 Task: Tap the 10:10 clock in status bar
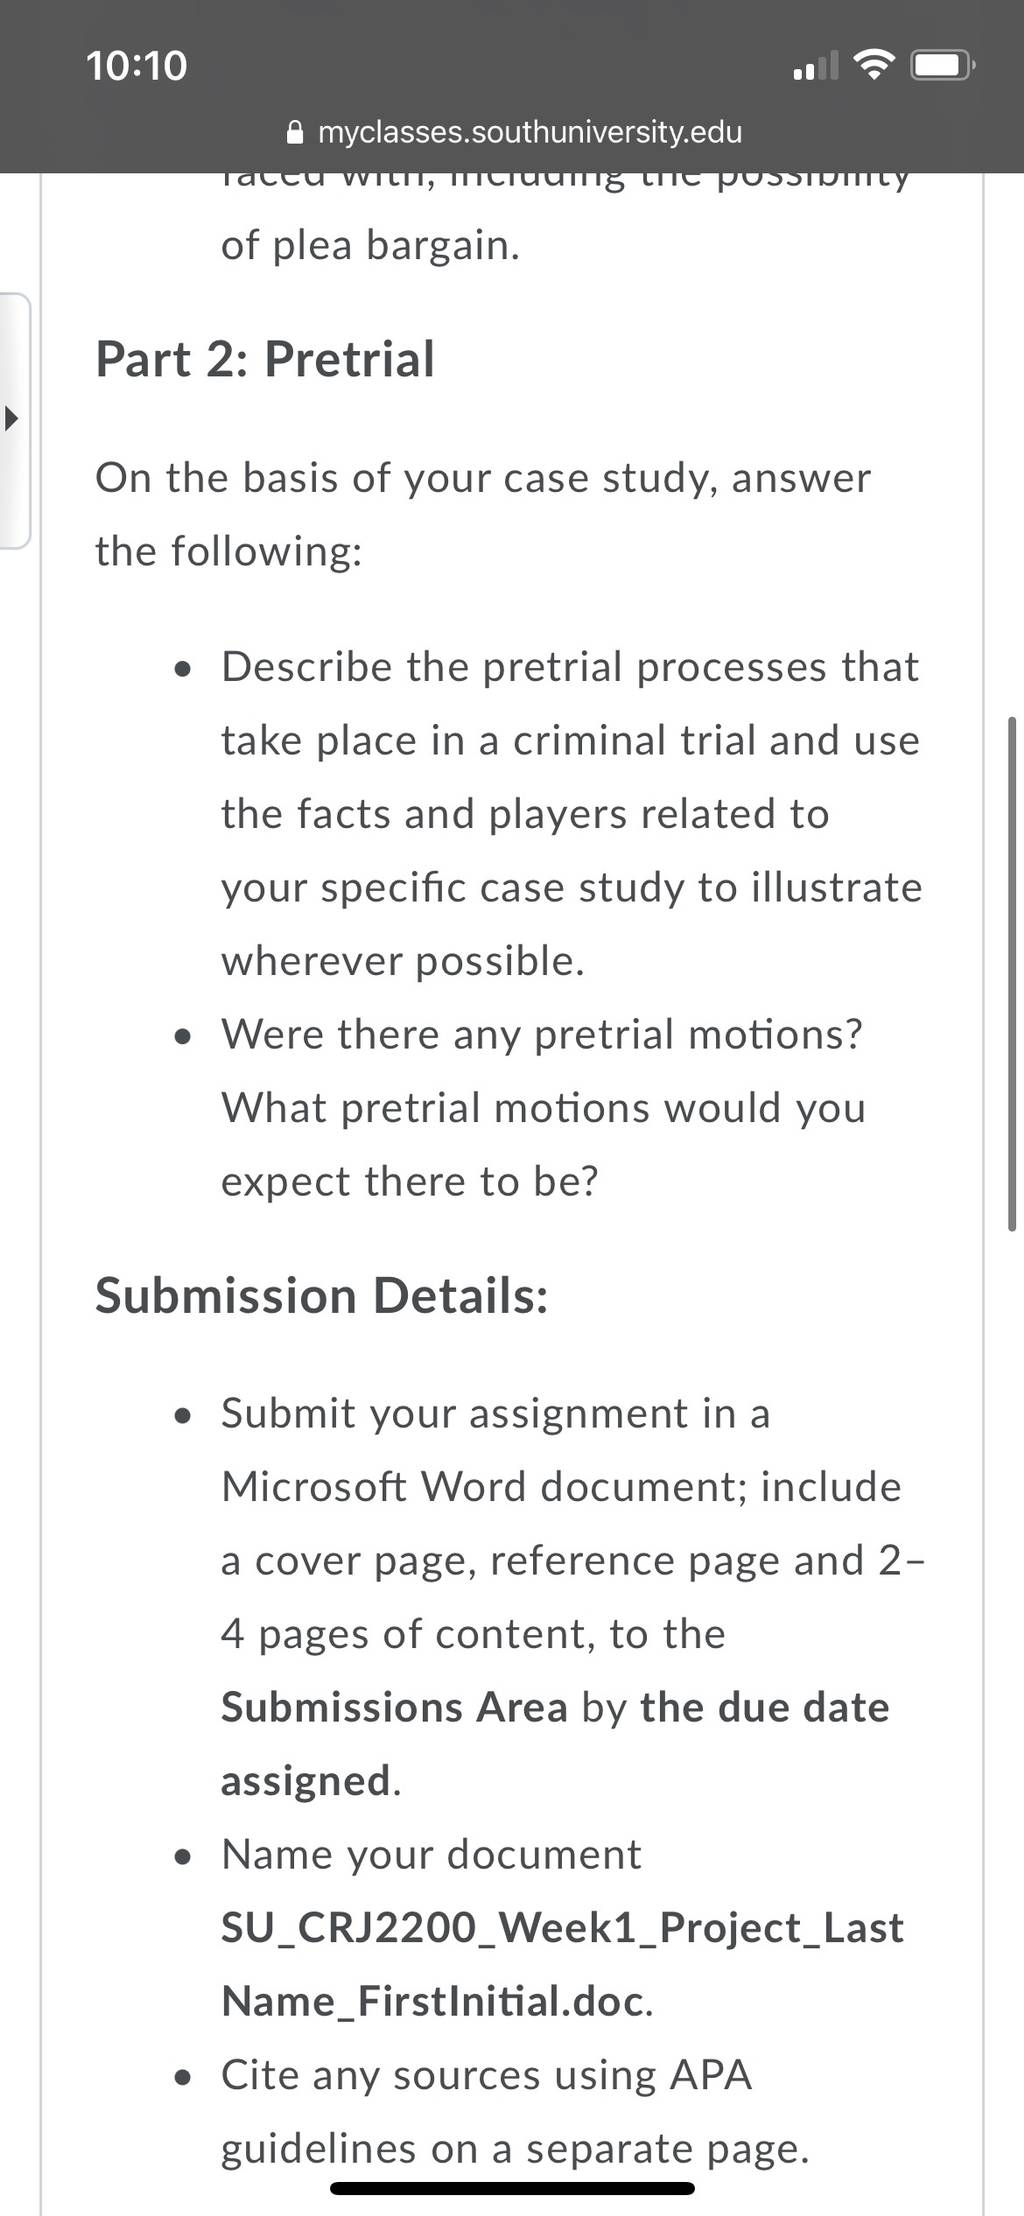click(136, 66)
